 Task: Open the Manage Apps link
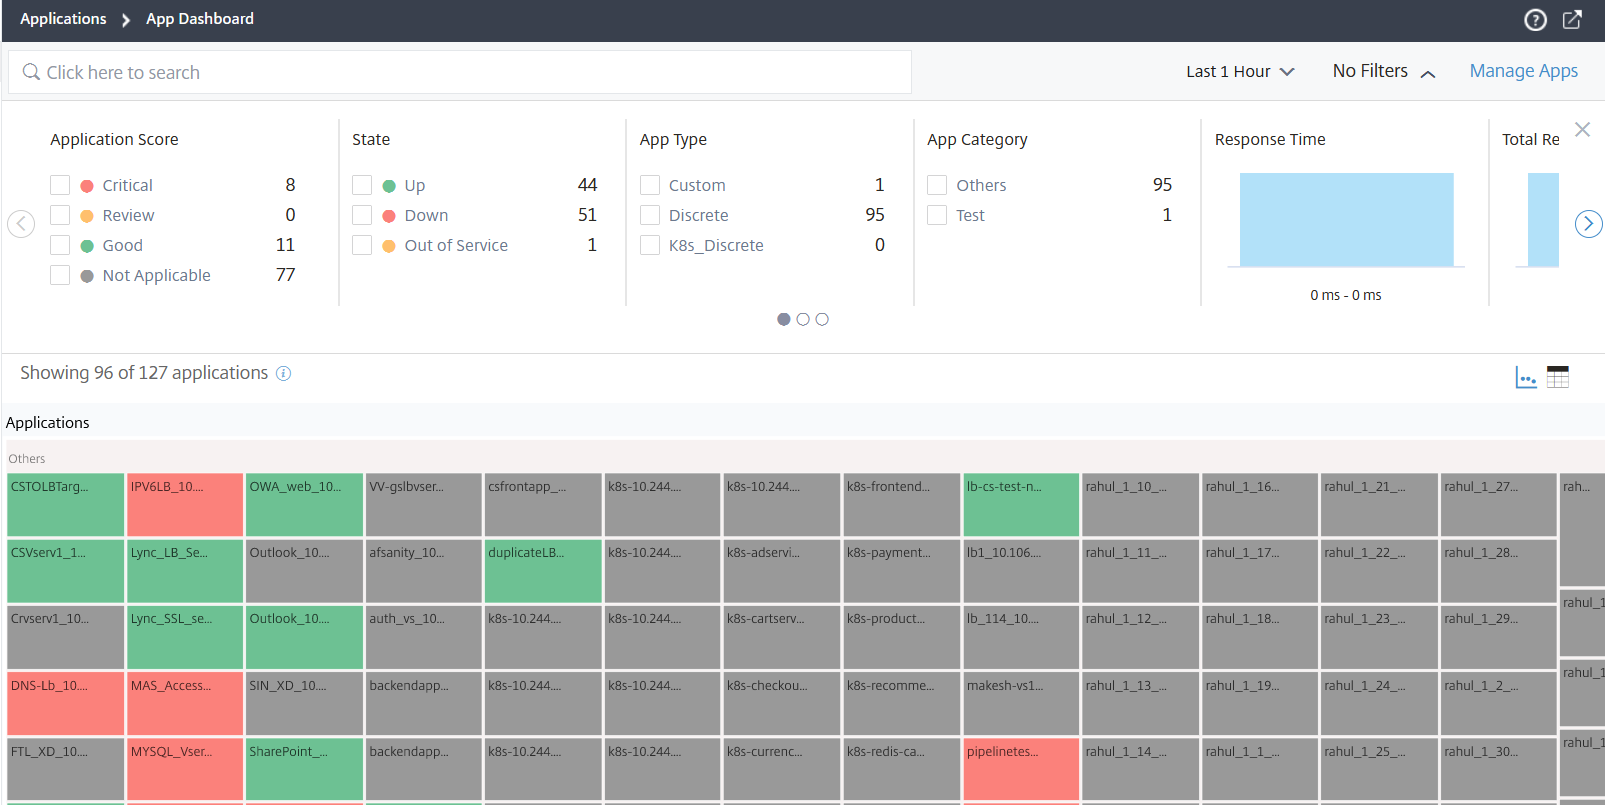[1523, 71]
